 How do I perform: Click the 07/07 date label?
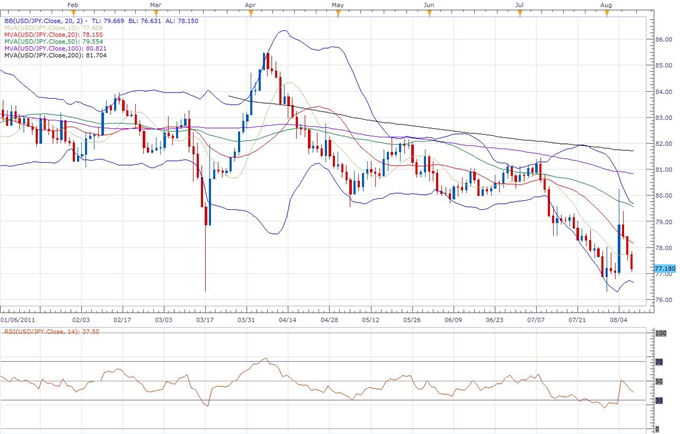point(536,320)
